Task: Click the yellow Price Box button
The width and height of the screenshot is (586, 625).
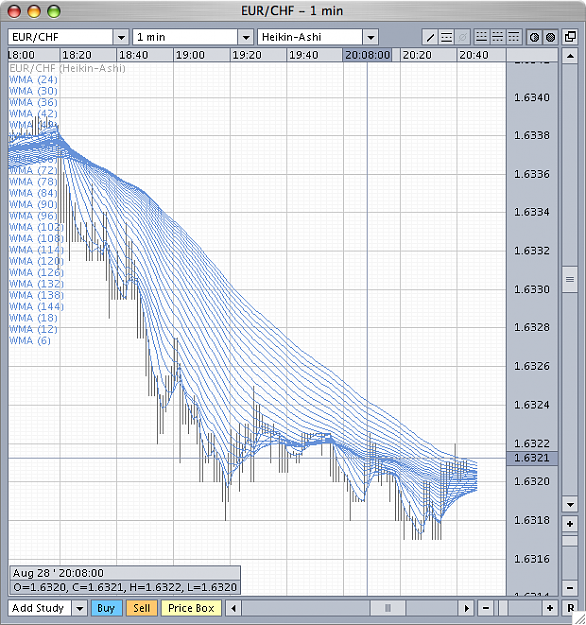Action: click(191, 608)
